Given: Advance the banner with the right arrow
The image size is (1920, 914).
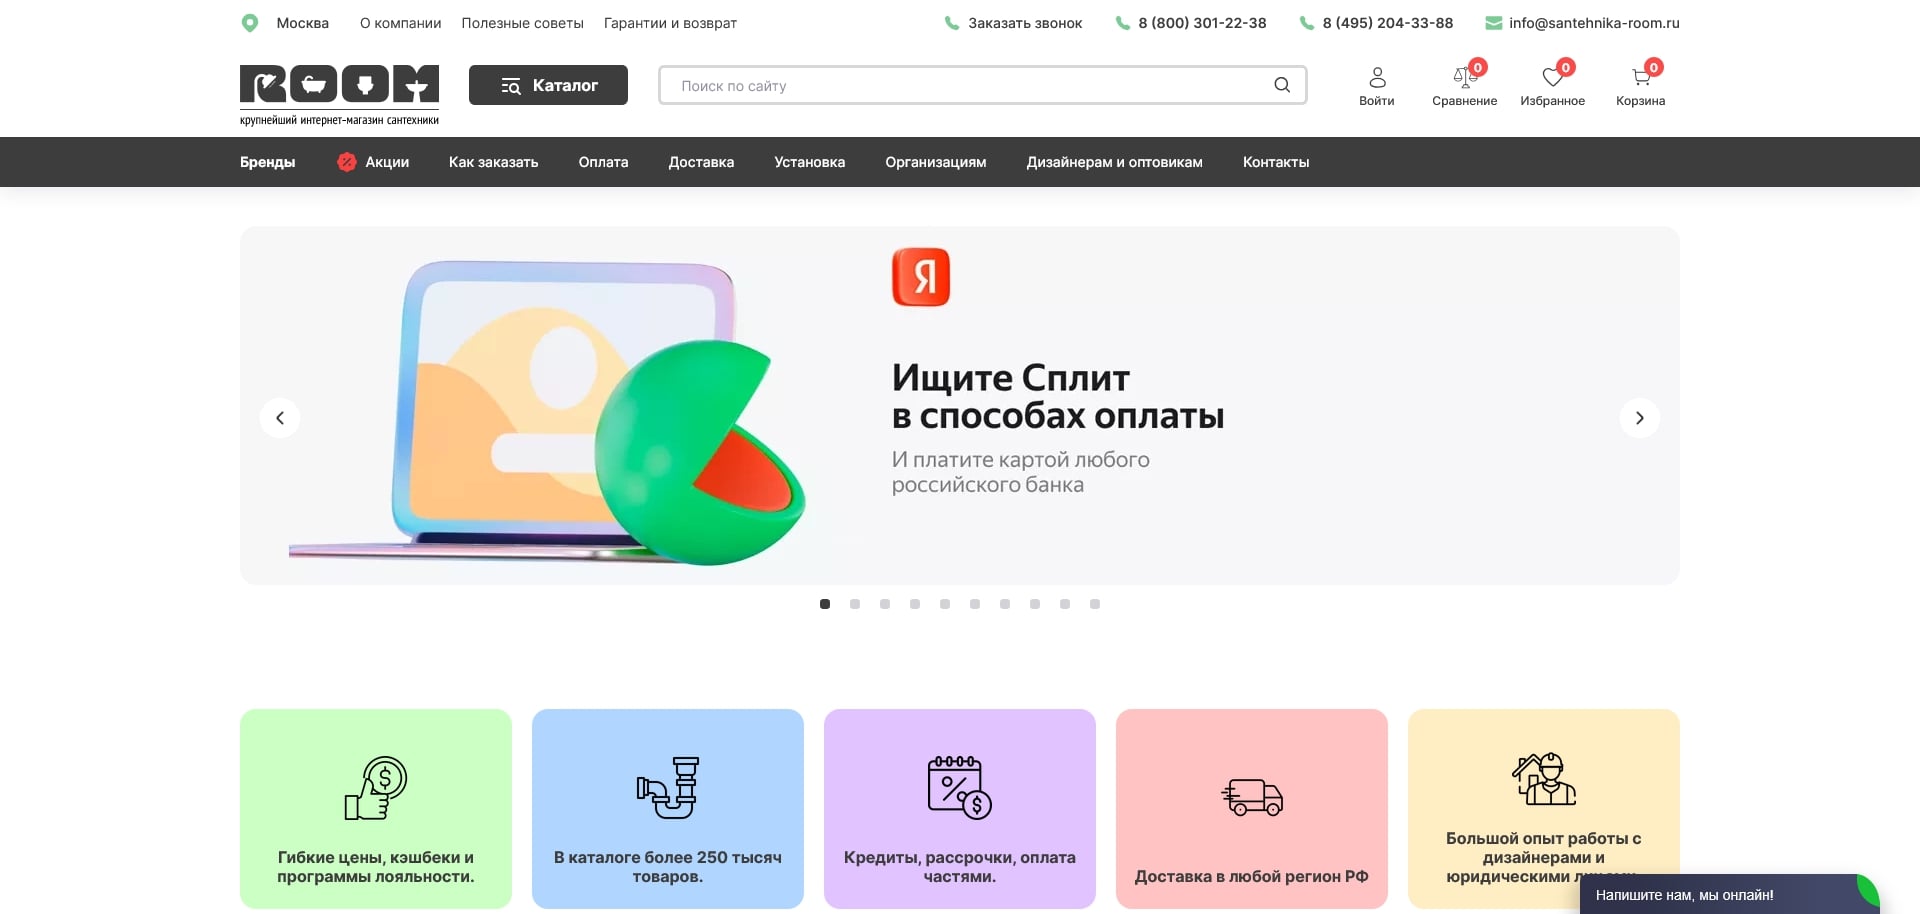Looking at the screenshot, I should pos(1639,417).
